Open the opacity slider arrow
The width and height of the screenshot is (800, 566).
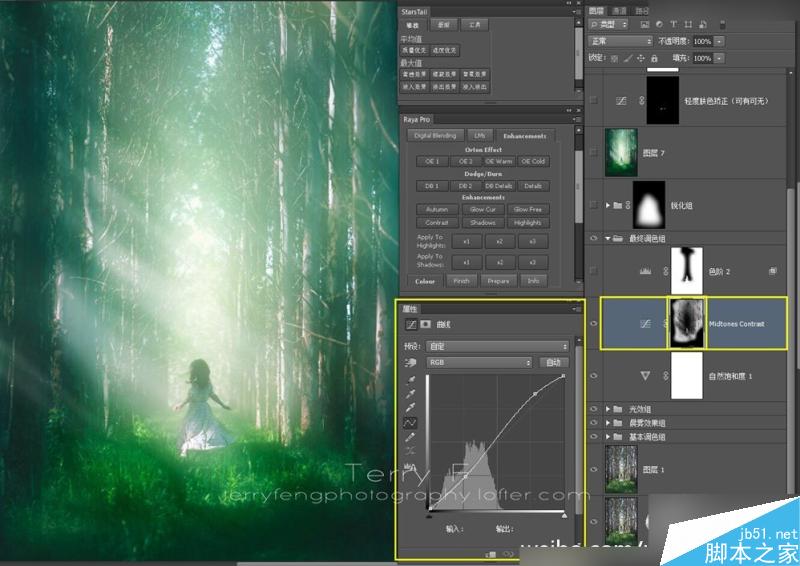pyautogui.click(x=719, y=41)
